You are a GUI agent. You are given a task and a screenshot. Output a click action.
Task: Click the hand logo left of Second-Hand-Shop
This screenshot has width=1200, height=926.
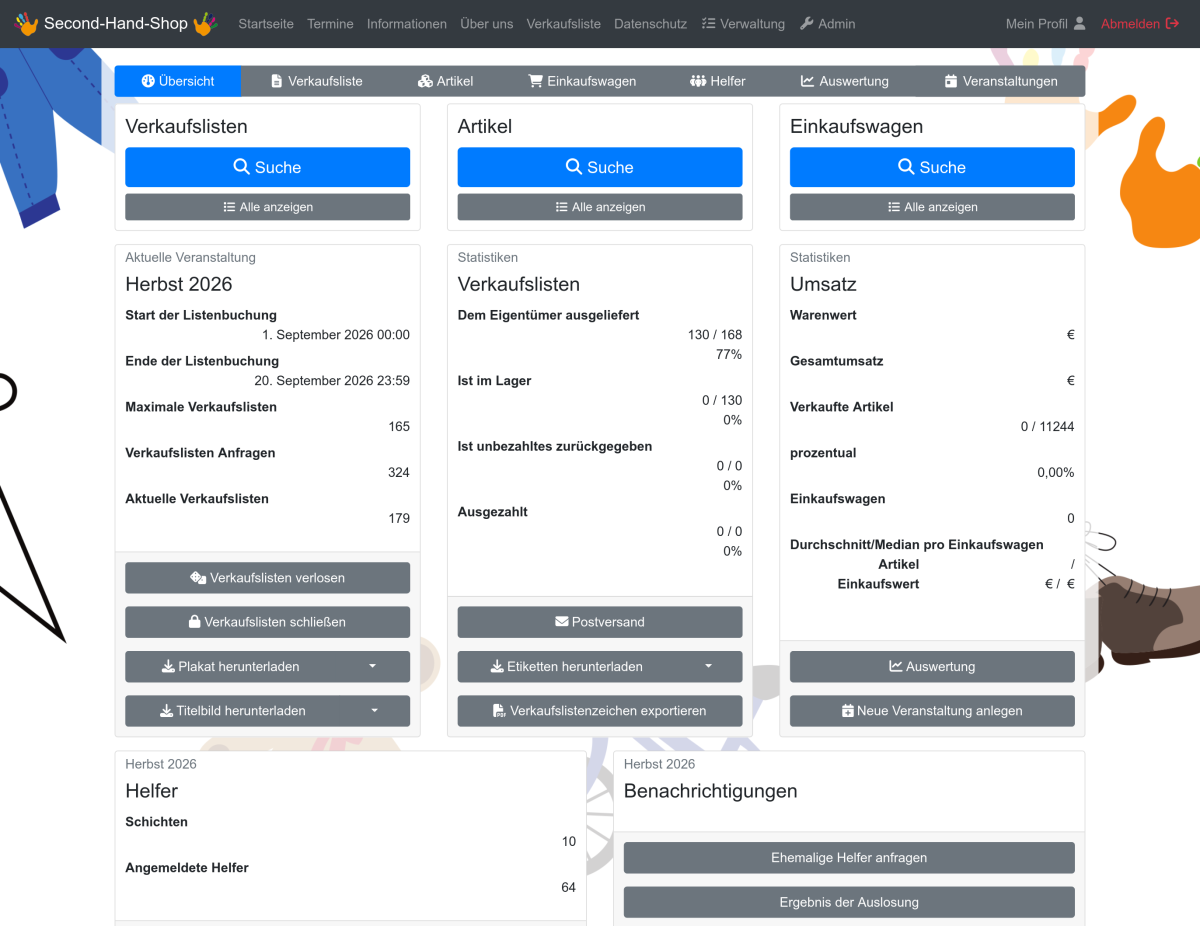pos(27,23)
